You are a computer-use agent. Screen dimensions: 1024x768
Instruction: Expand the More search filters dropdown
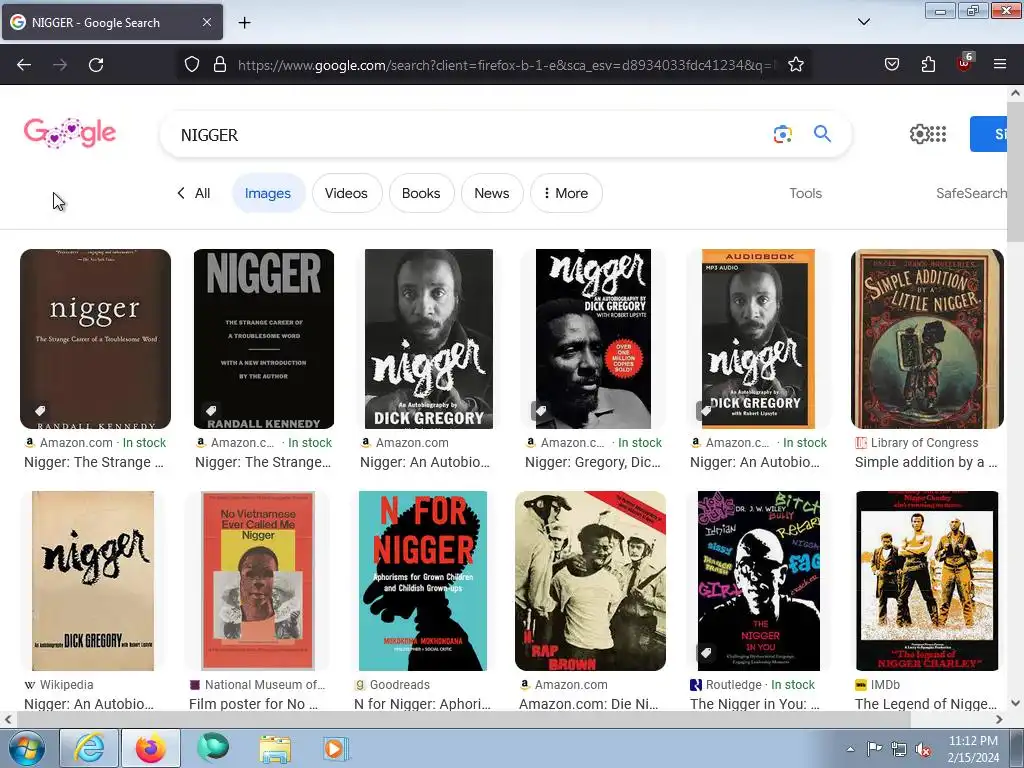pos(566,193)
